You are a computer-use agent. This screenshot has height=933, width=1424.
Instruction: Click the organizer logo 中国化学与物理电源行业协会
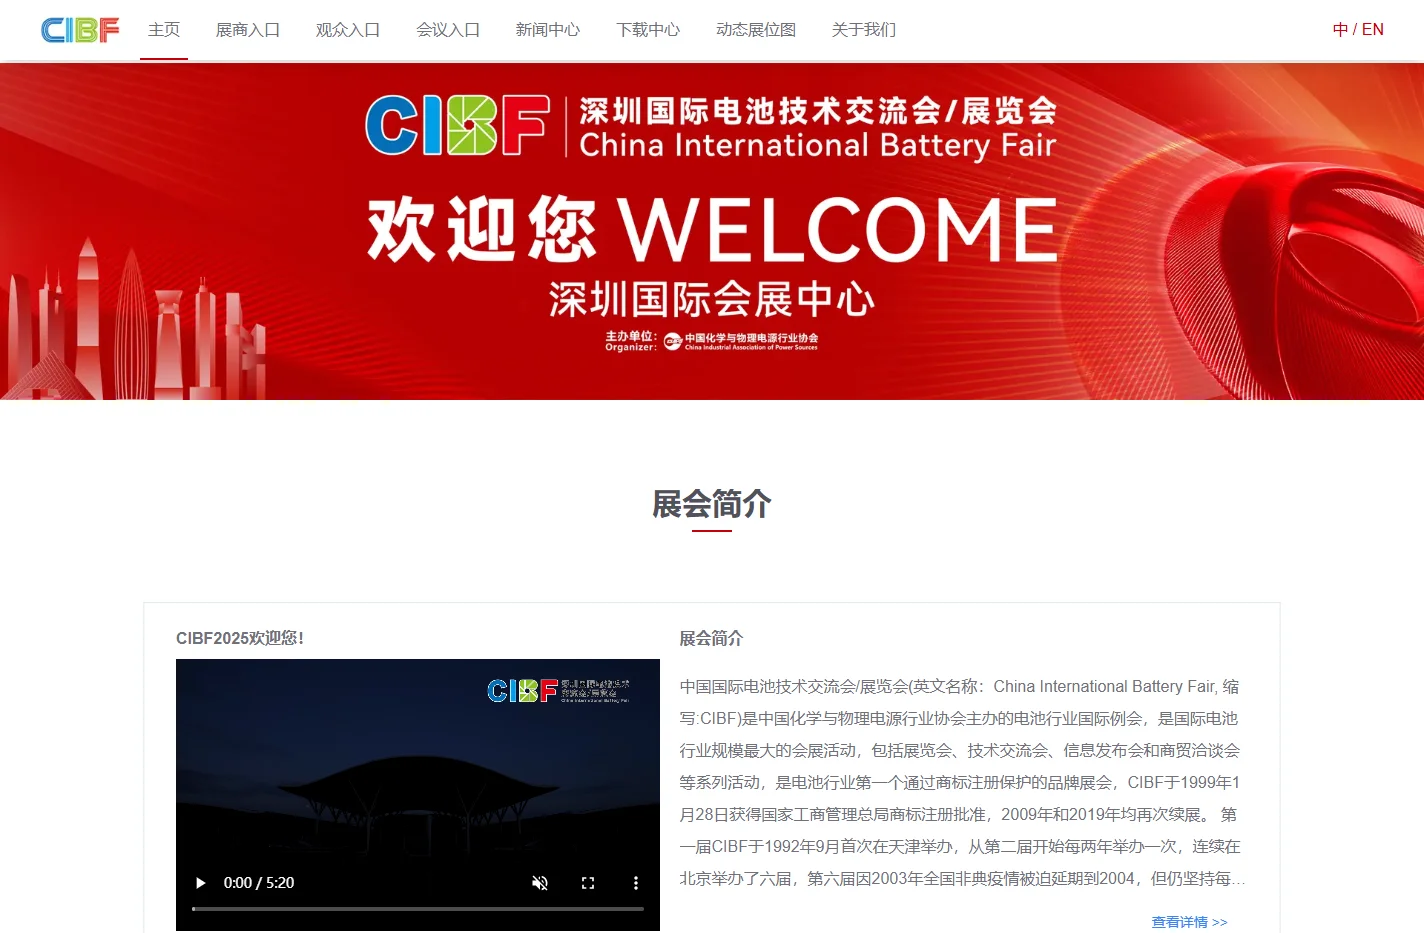(741, 341)
